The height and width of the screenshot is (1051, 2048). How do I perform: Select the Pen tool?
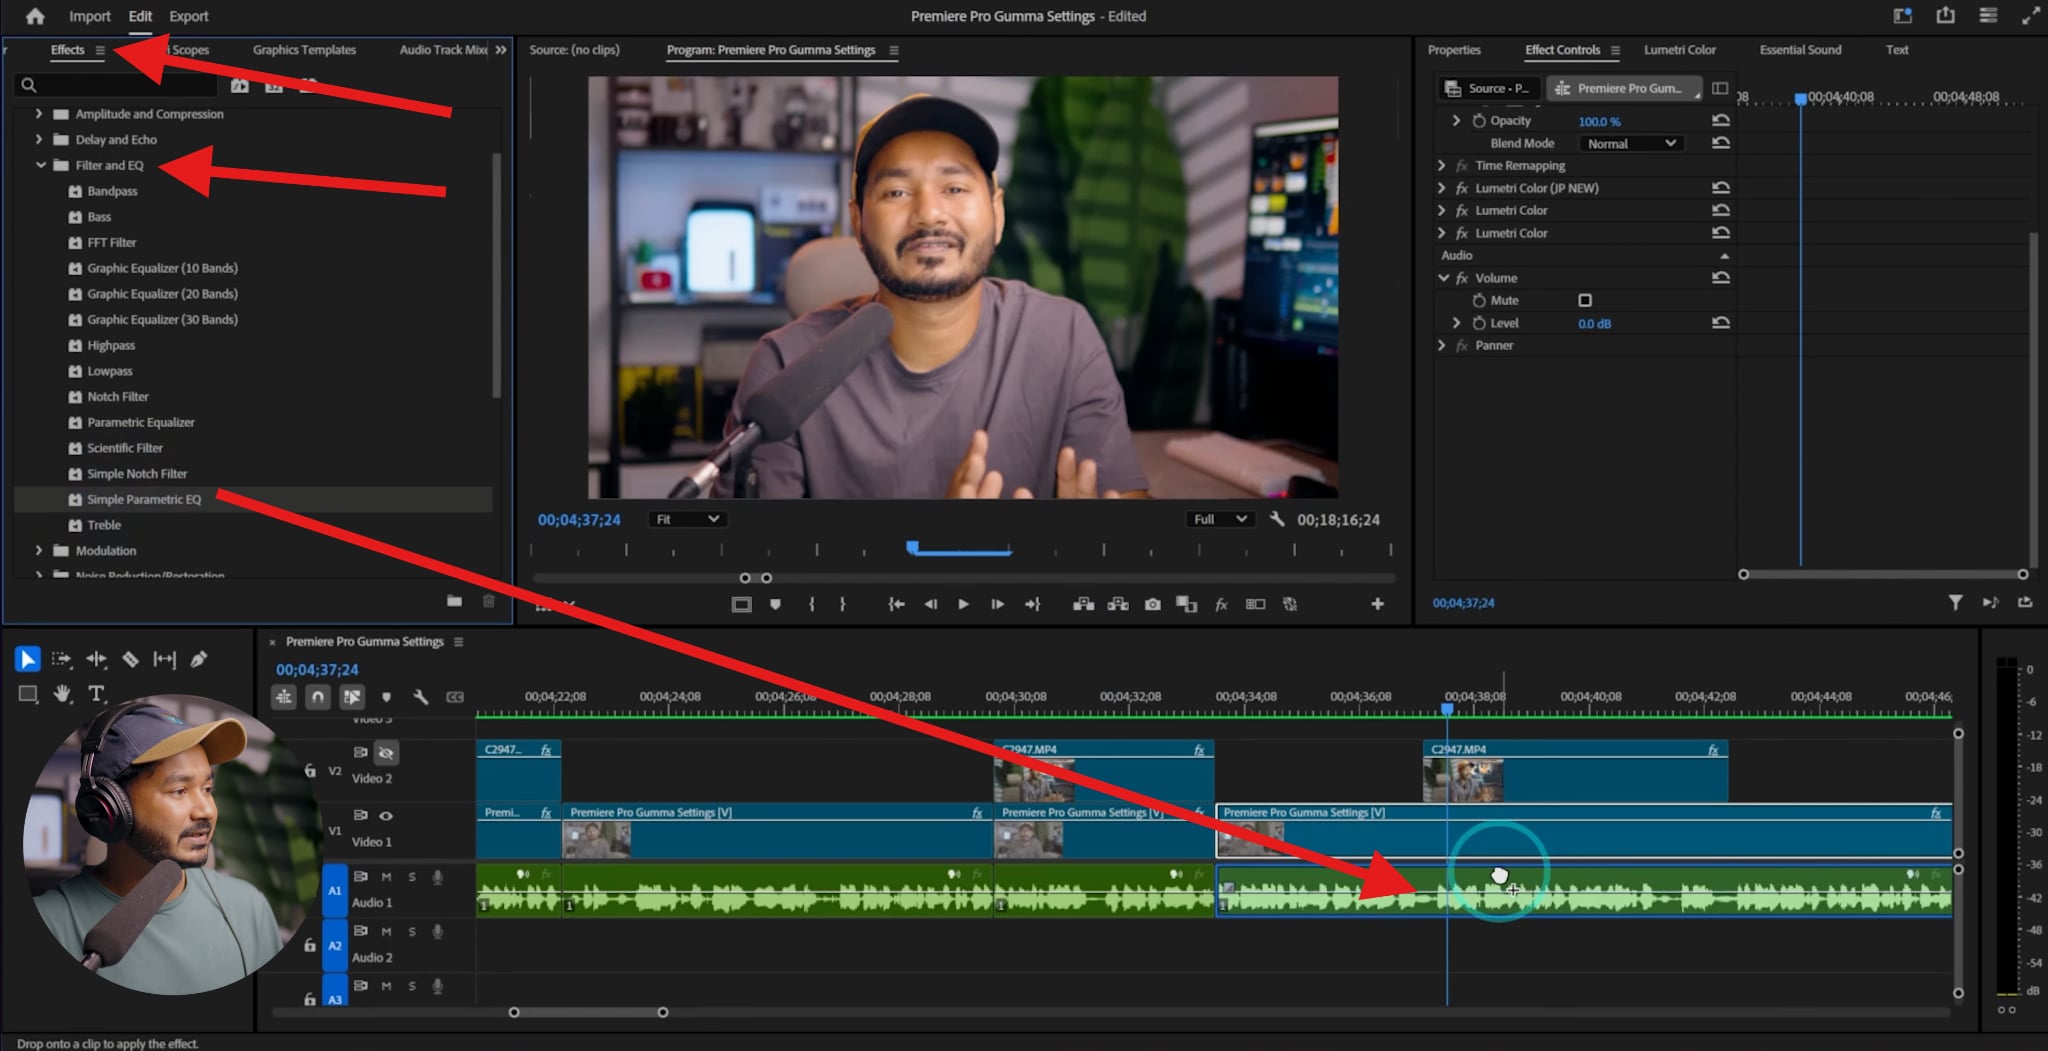click(x=199, y=659)
